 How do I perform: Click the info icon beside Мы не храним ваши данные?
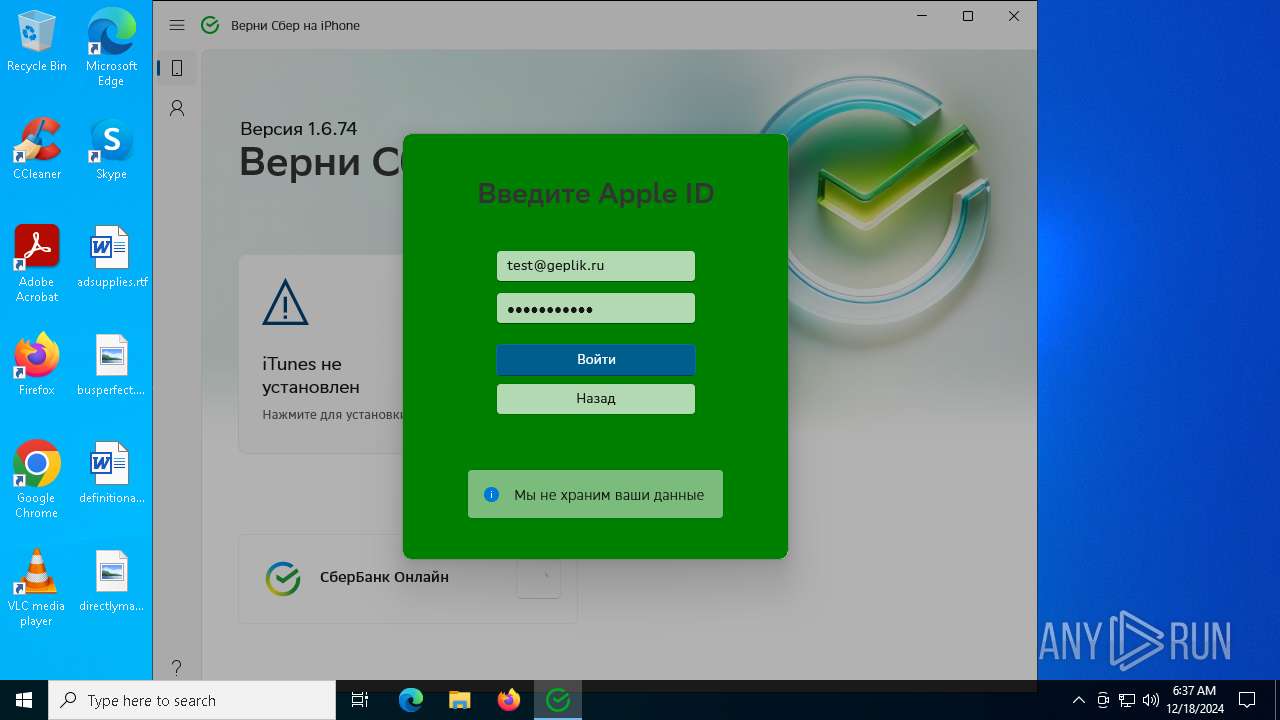491,494
